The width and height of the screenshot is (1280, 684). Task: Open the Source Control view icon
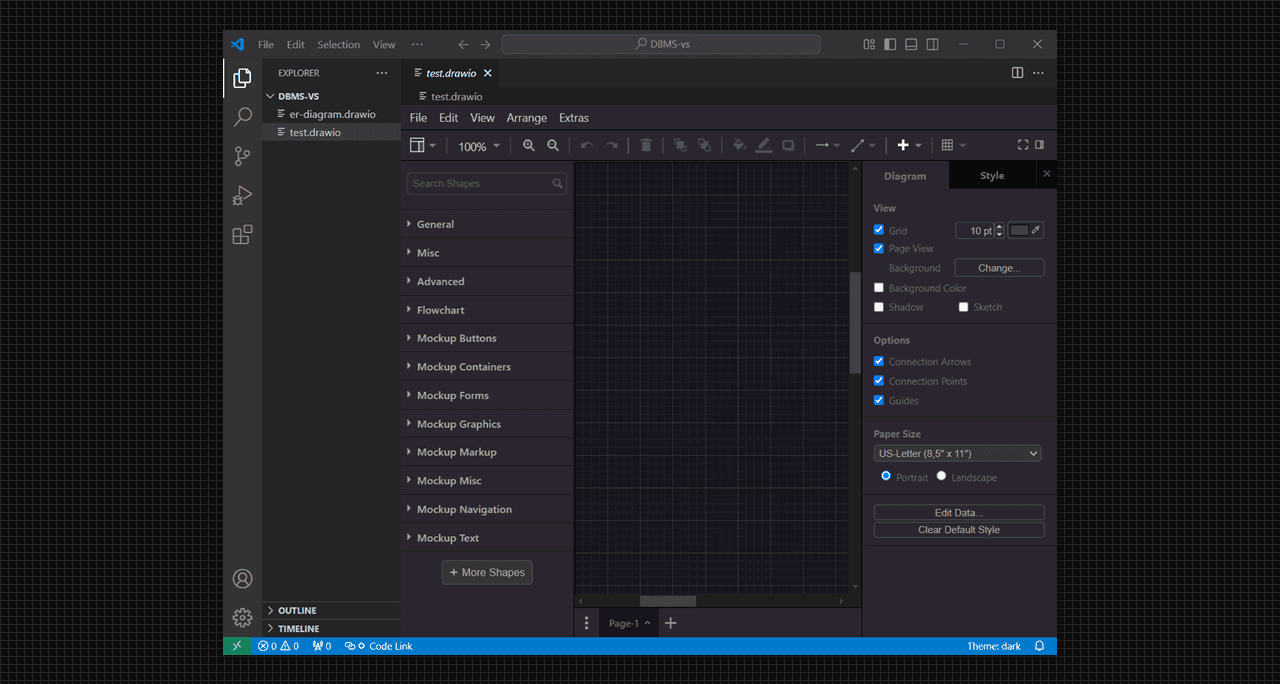click(x=242, y=156)
